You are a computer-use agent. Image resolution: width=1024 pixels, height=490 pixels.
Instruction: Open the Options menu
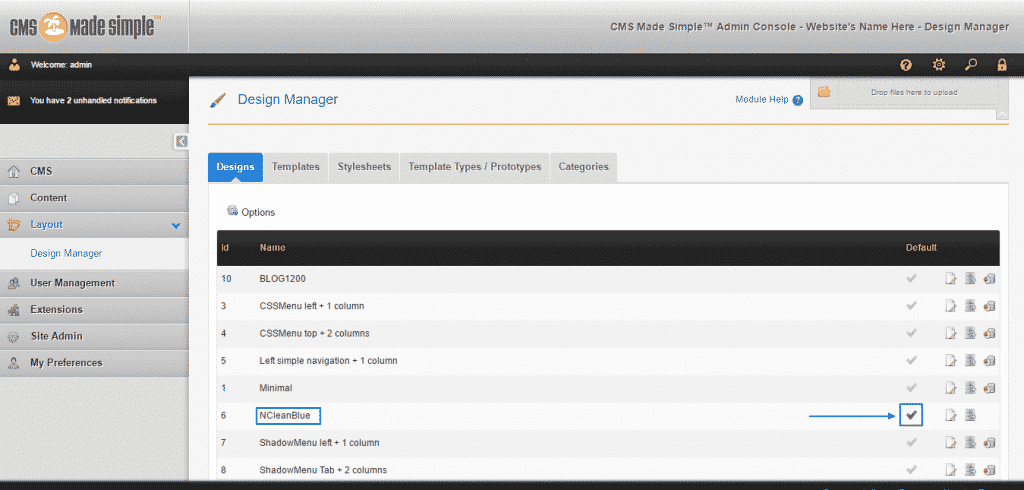click(251, 212)
